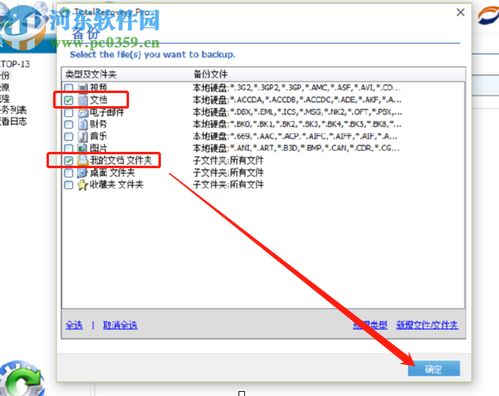The width and height of the screenshot is (499, 396).
Task: Click the star icon of 收藏夹 文件夹
Action: (83, 185)
